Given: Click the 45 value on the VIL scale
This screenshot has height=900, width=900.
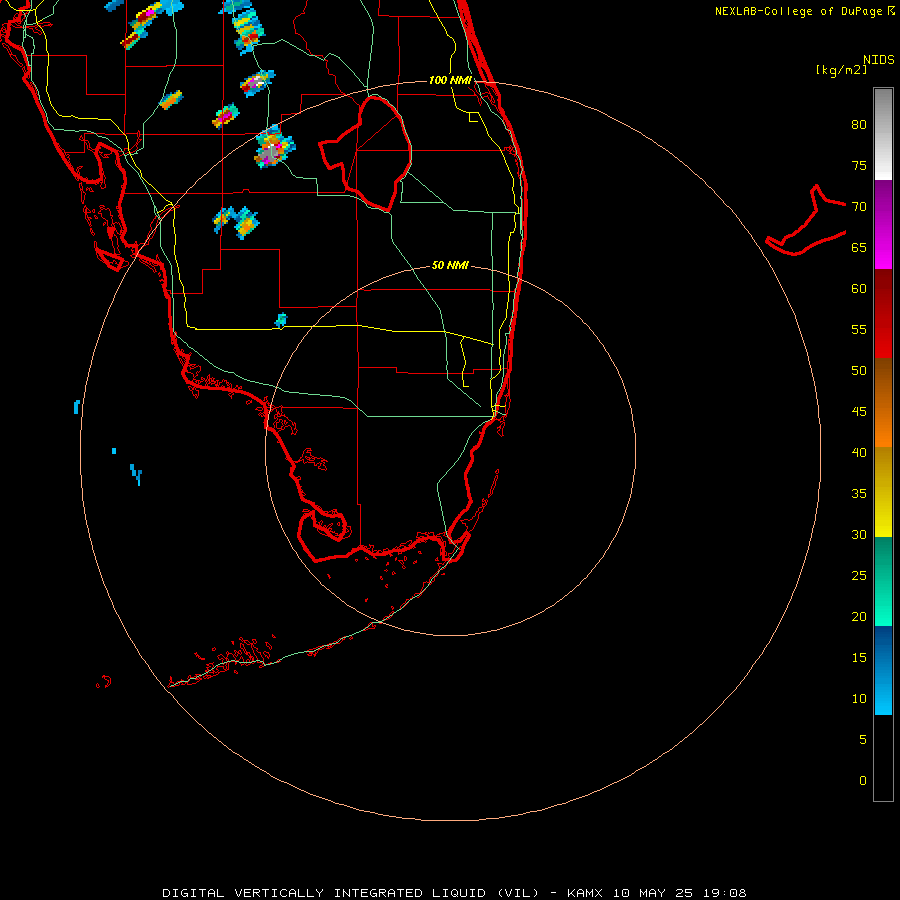Looking at the screenshot, I should click(x=859, y=412).
